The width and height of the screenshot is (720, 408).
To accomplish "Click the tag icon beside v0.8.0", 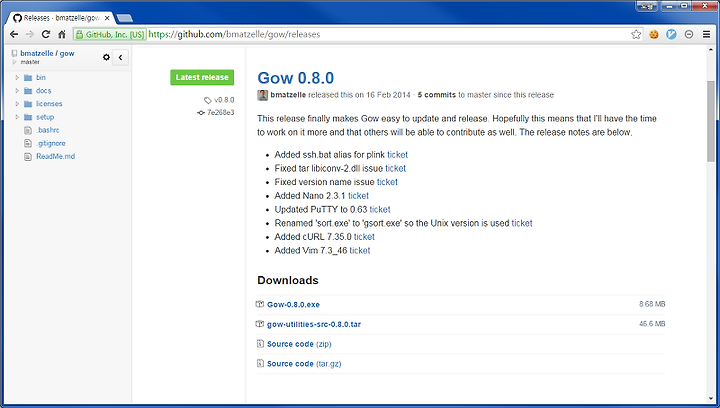I will coord(208,100).
